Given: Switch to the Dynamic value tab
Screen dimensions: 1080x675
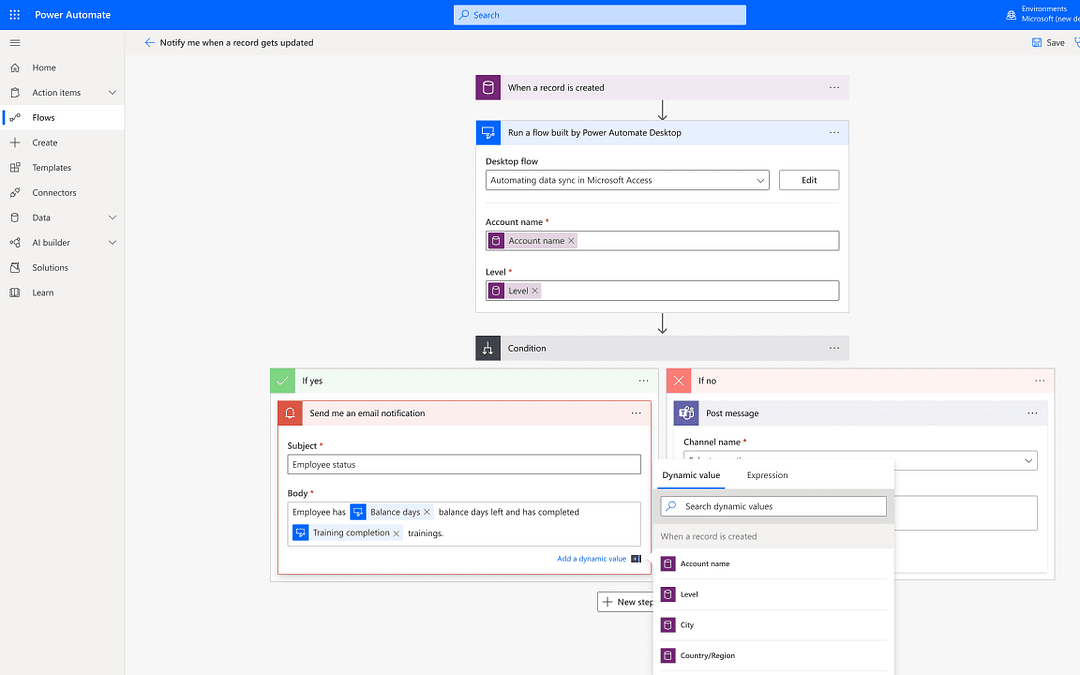Looking at the screenshot, I should tap(691, 475).
